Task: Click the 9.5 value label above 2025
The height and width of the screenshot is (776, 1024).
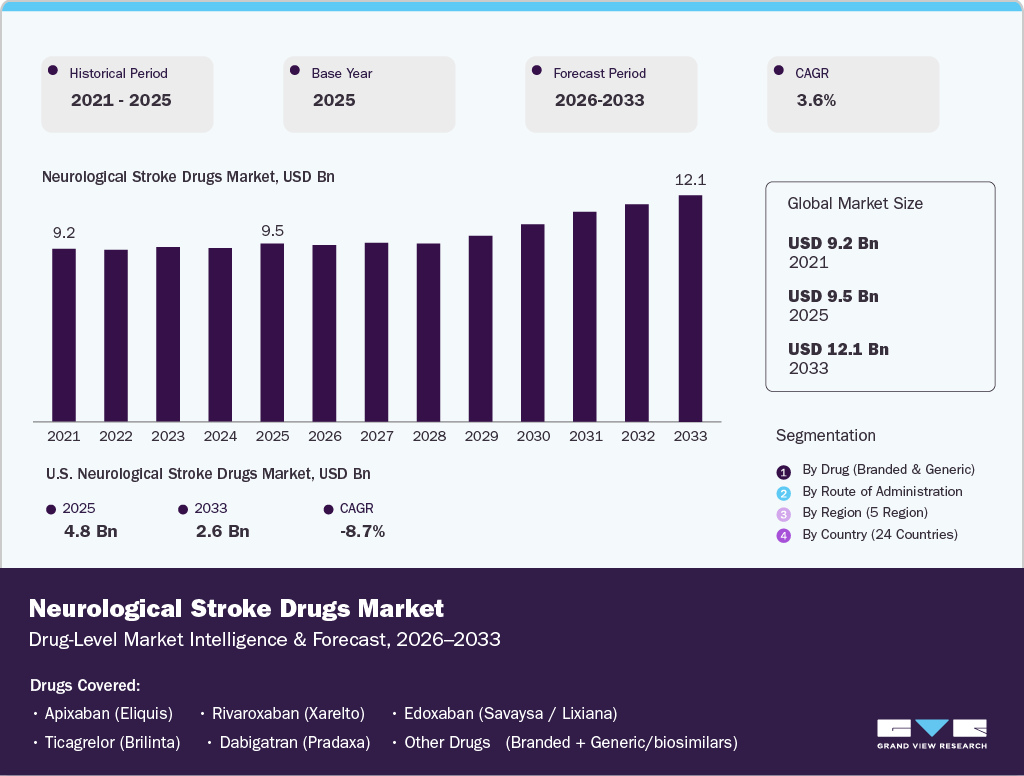Action: 272,231
